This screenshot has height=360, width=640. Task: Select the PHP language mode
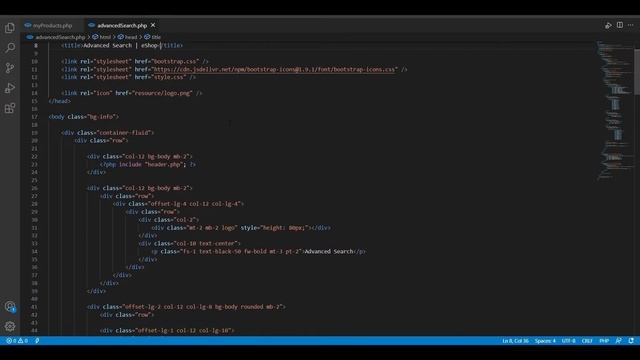click(x=604, y=341)
